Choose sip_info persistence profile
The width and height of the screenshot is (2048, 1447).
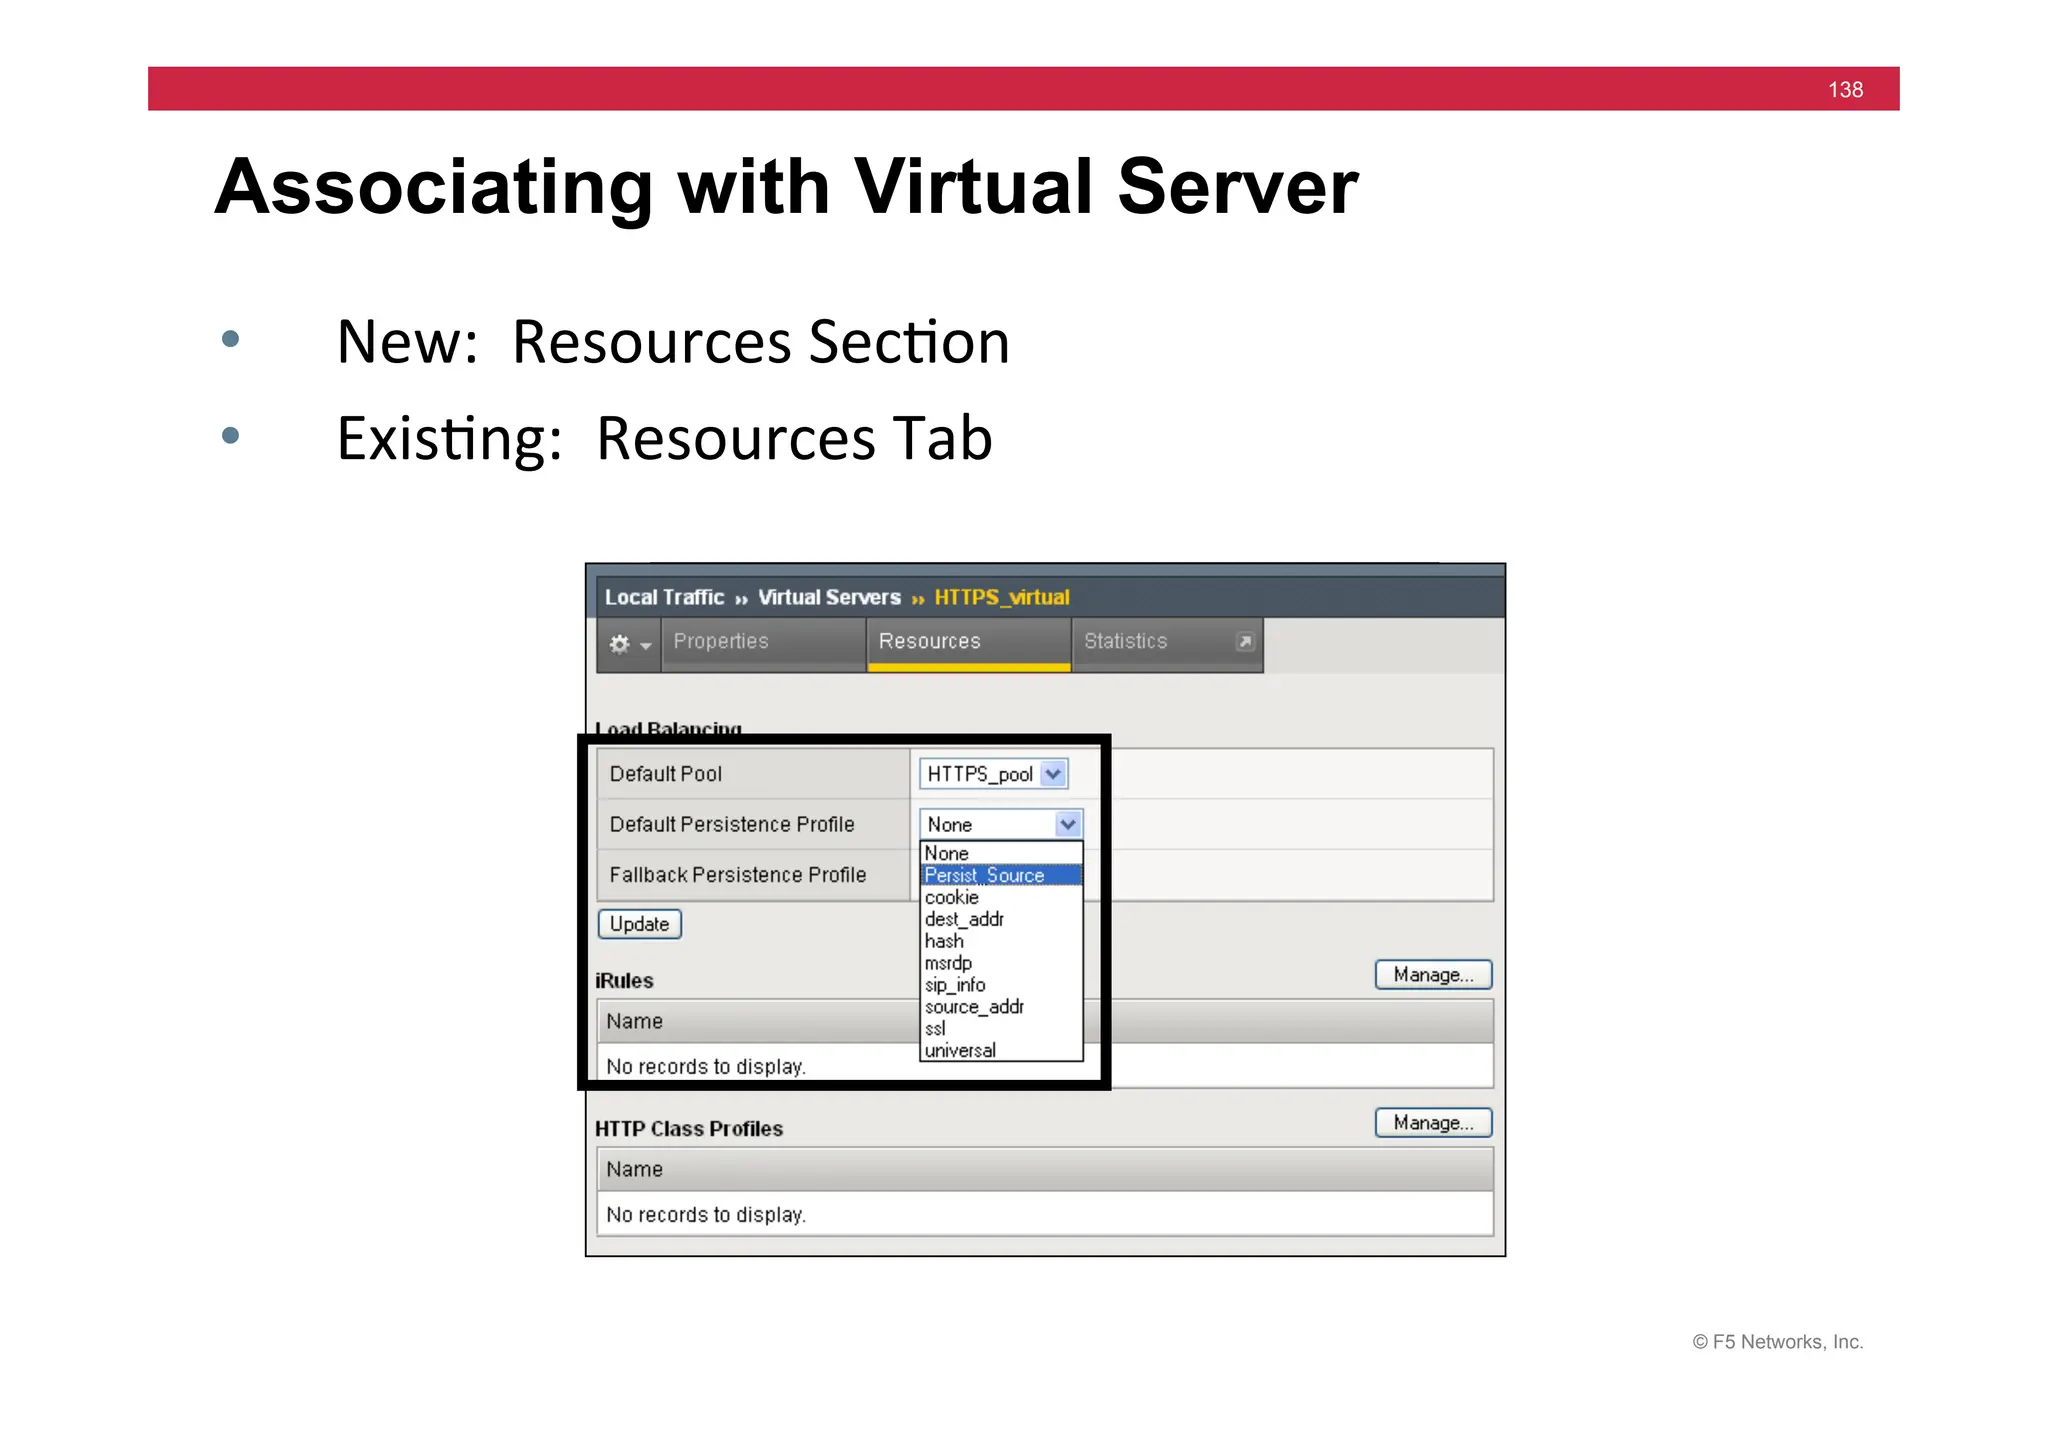[x=1001, y=985]
